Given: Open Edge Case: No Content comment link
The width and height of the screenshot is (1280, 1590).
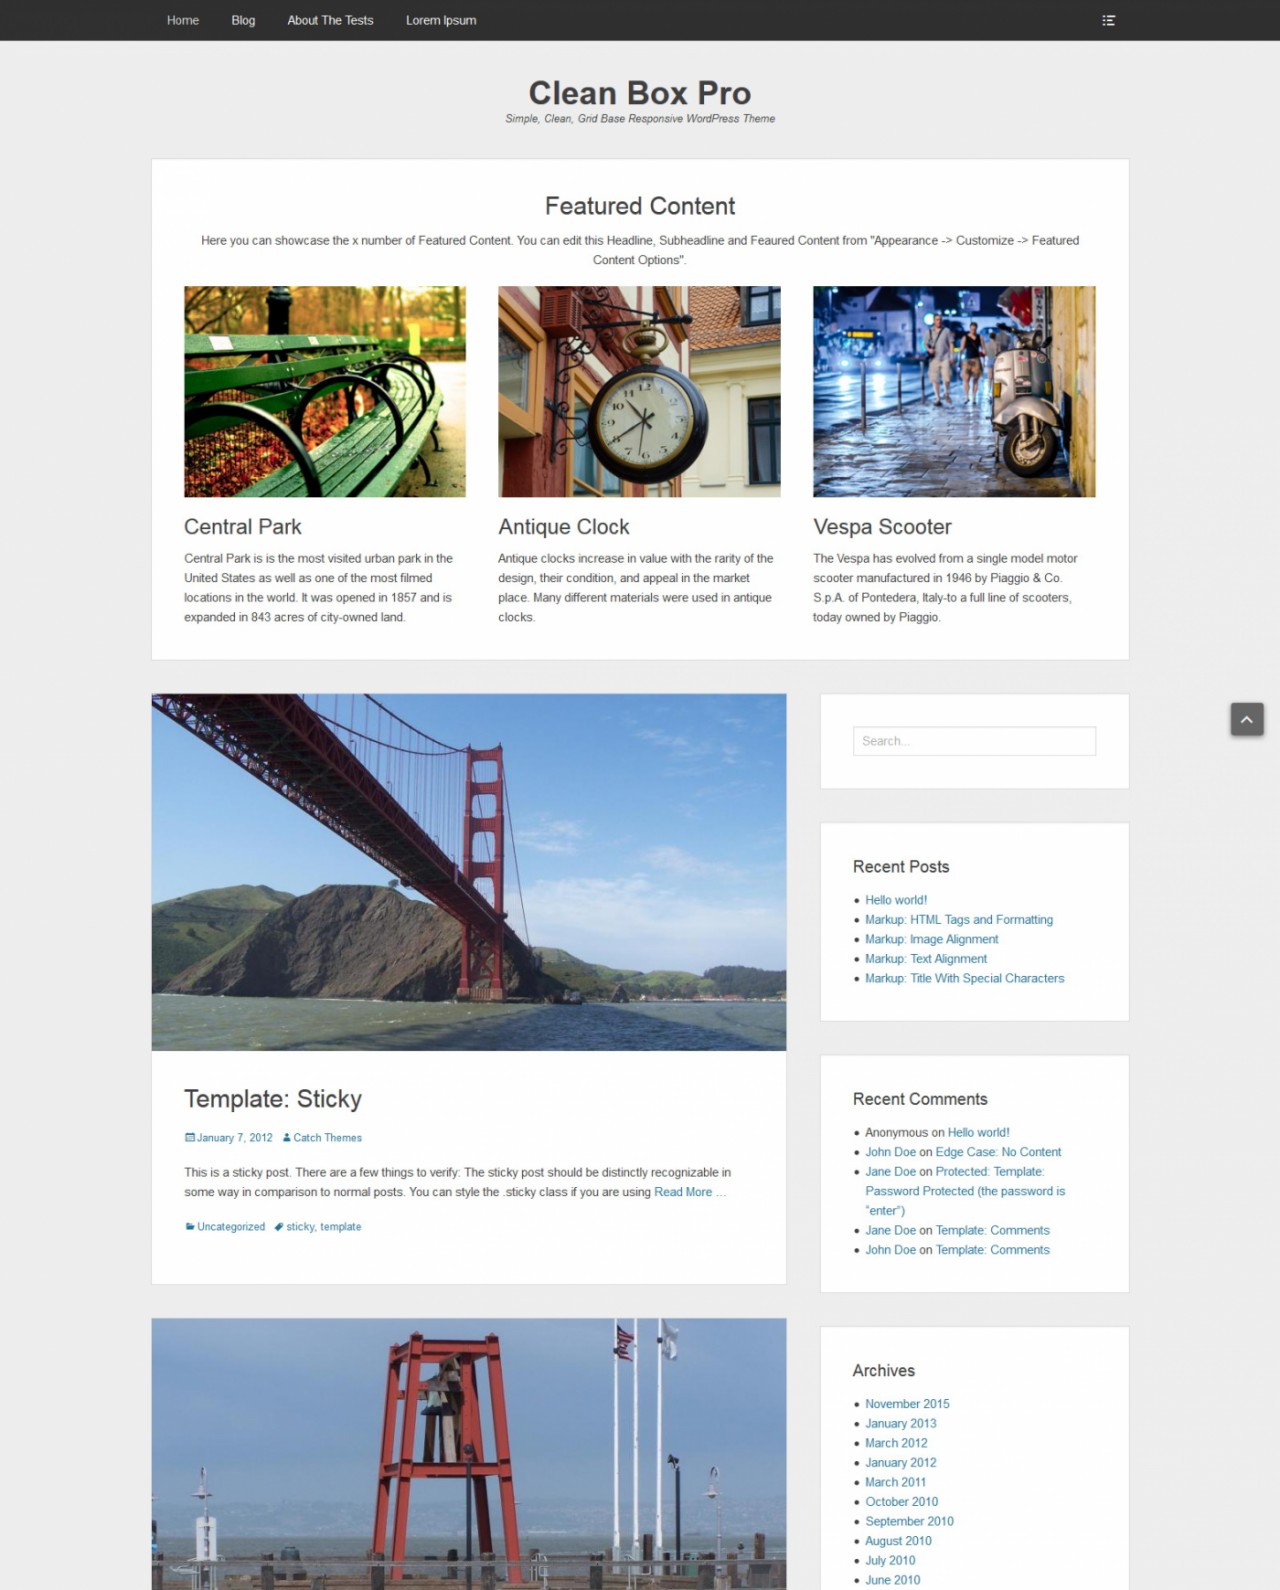Looking at the screenshot, I should click(998, 1152).
